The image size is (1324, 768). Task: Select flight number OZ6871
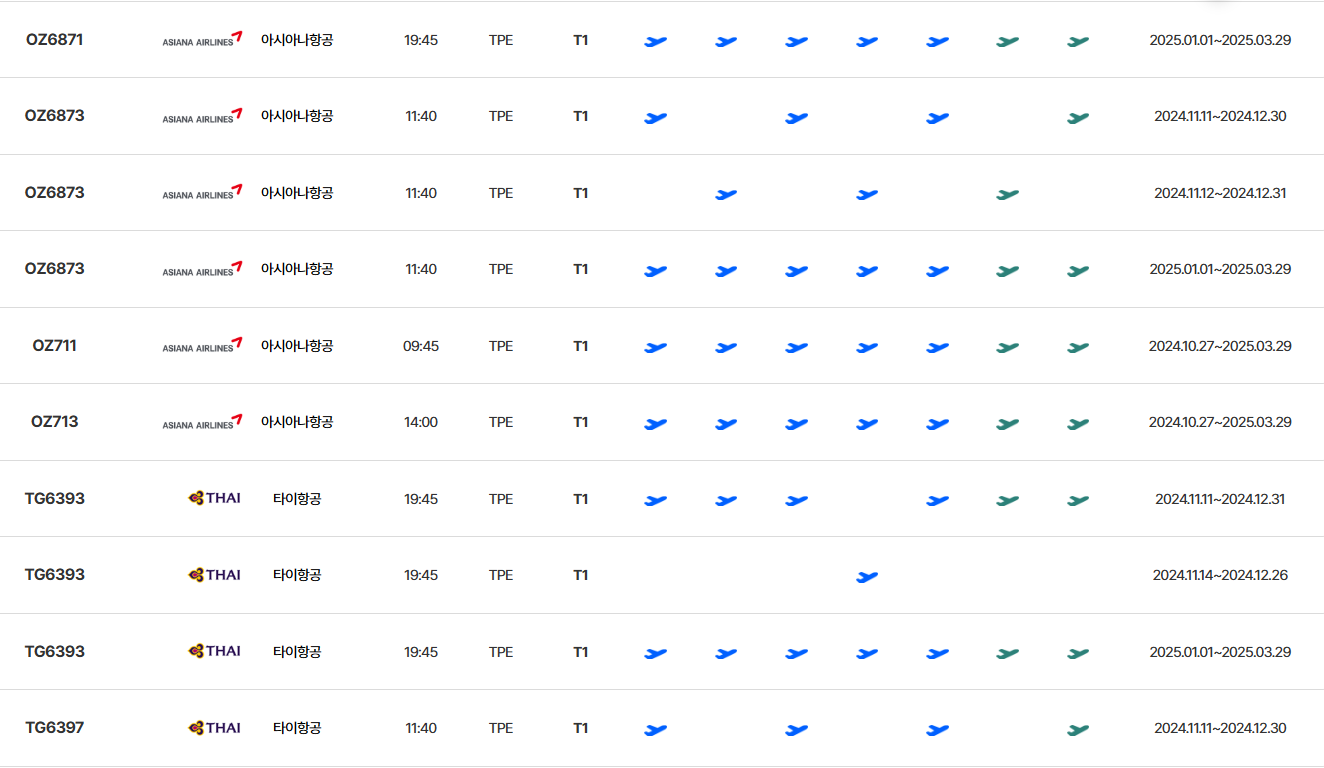(54, 40)
